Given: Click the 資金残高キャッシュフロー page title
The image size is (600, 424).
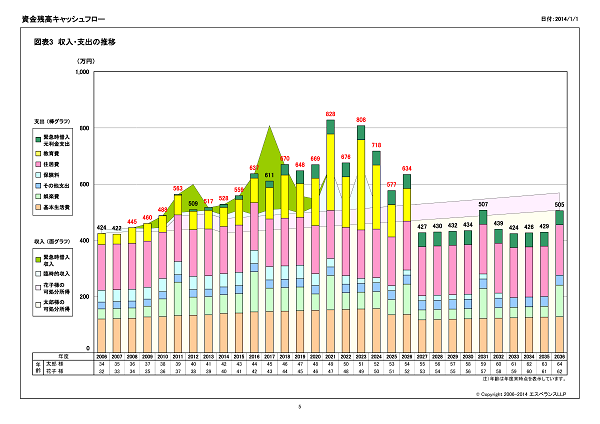Looking at the screenshot, I should tap(63, 19).
